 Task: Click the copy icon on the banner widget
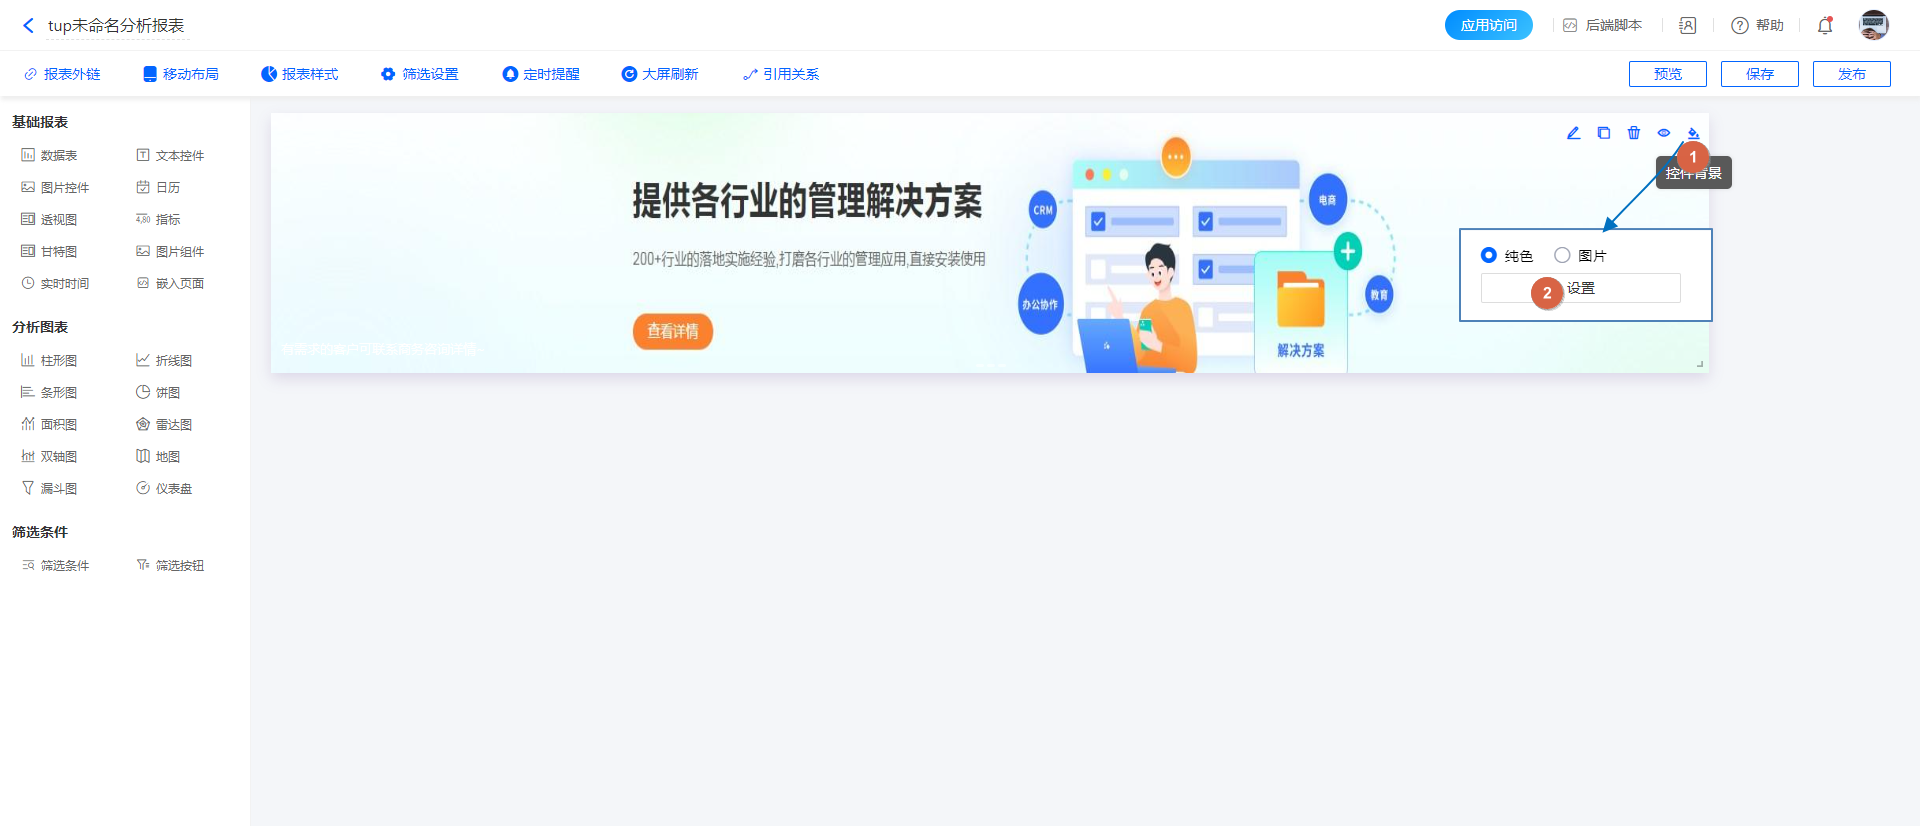[x=1603, y=133]
